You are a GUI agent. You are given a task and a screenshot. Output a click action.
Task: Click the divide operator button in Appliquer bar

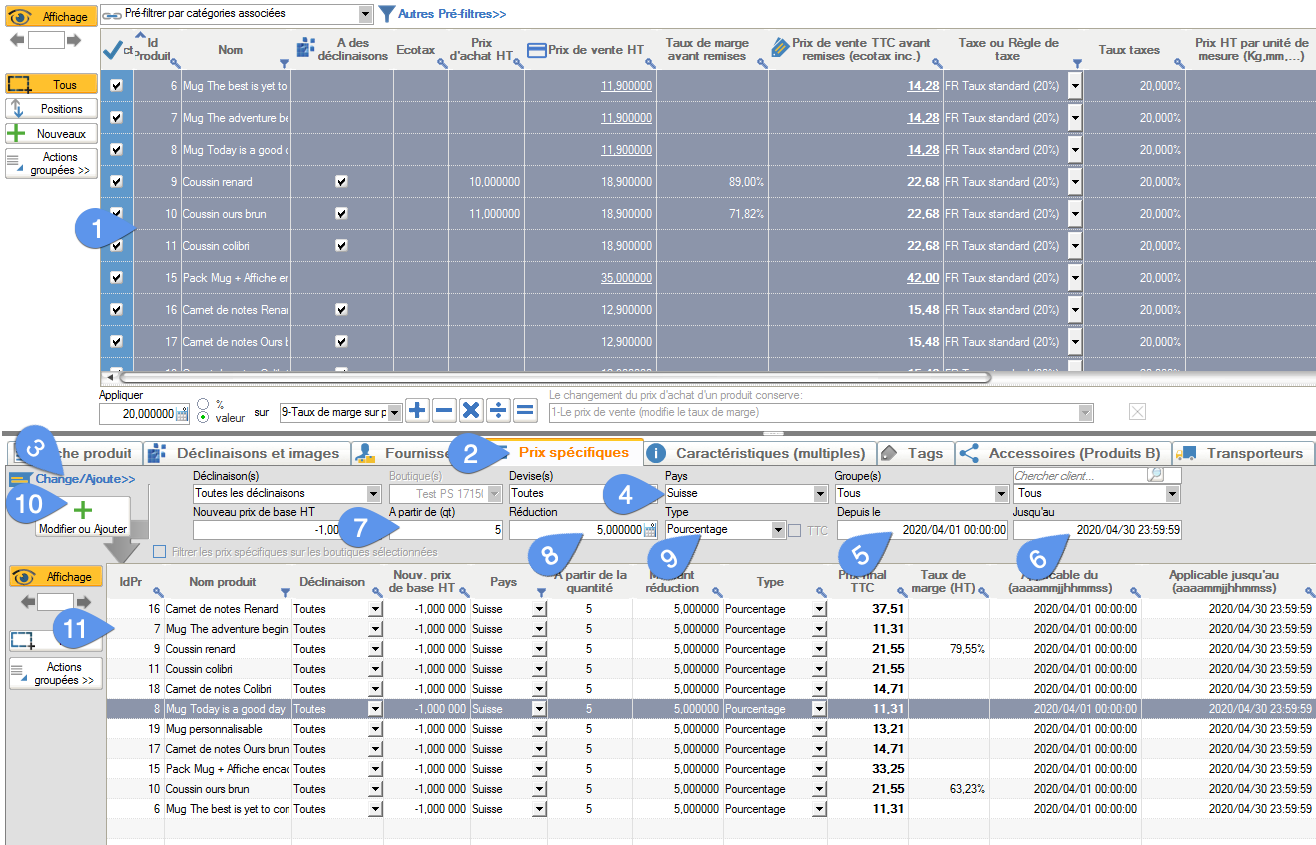coord(498,411)
